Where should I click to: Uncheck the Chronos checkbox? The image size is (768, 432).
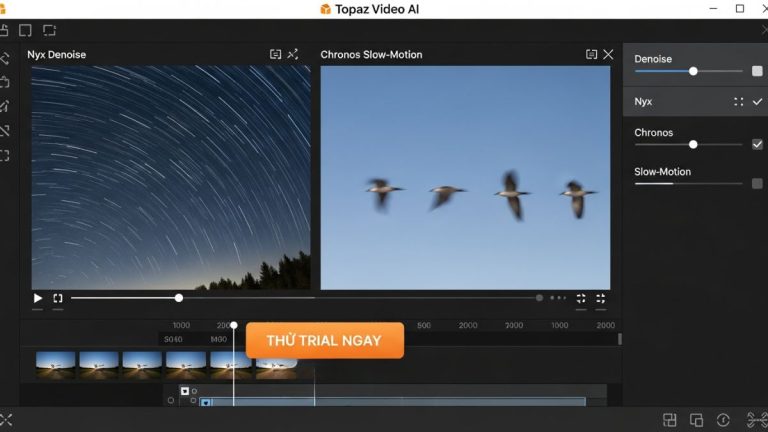coord(757,144)
